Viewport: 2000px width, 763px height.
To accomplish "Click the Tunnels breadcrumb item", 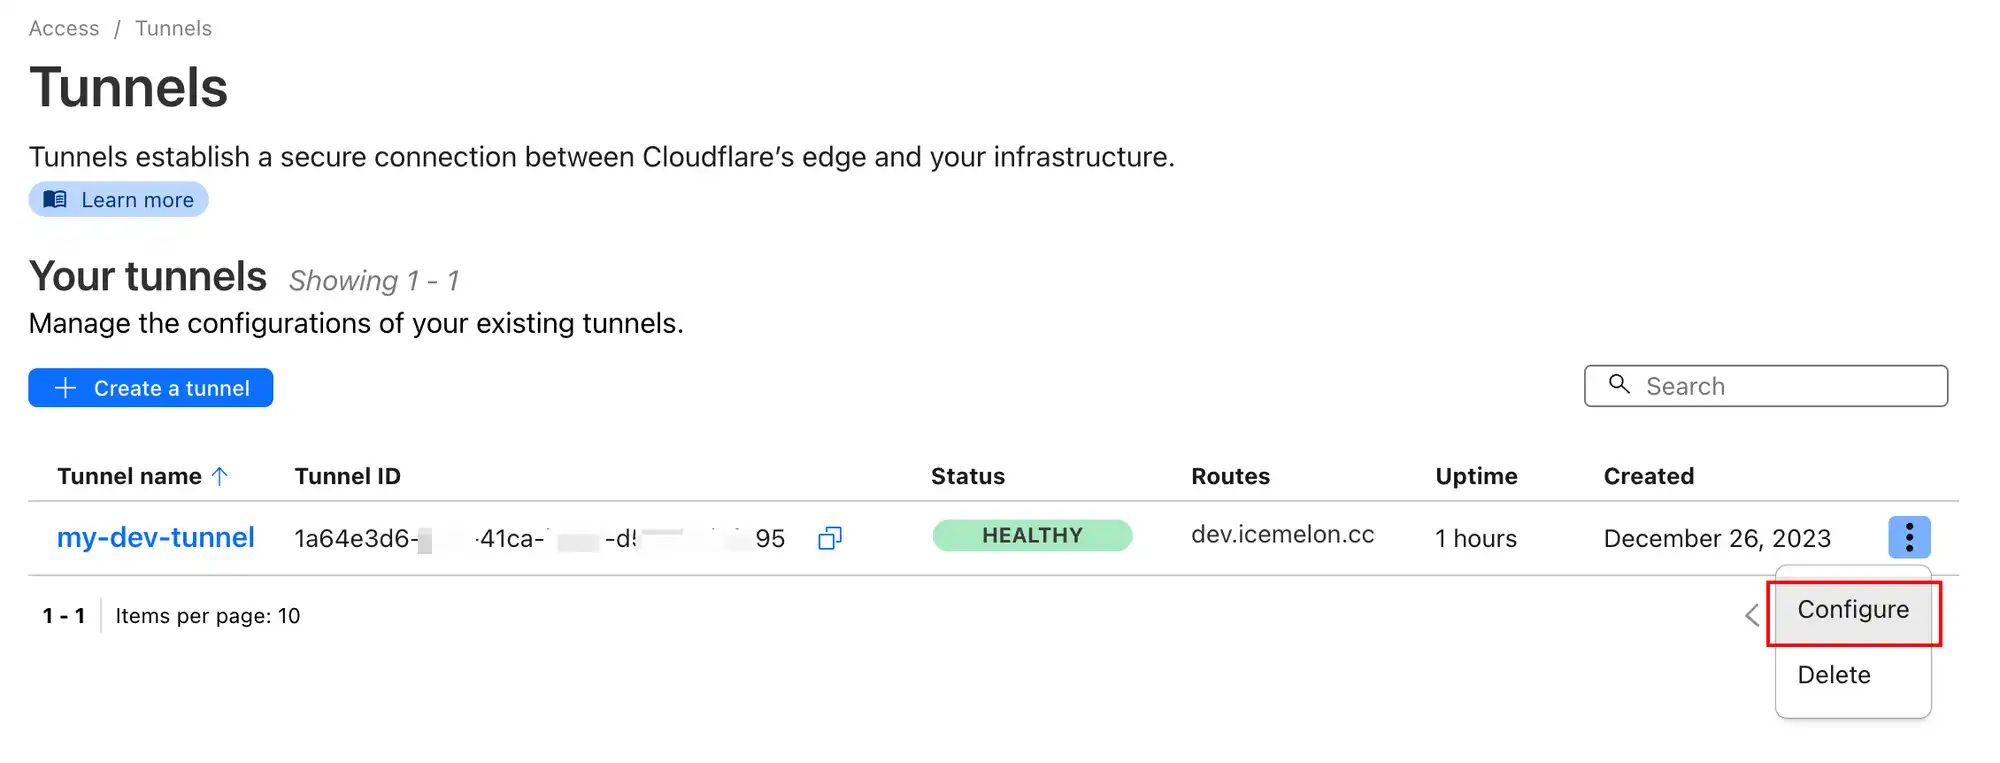I will pos(173,28).
